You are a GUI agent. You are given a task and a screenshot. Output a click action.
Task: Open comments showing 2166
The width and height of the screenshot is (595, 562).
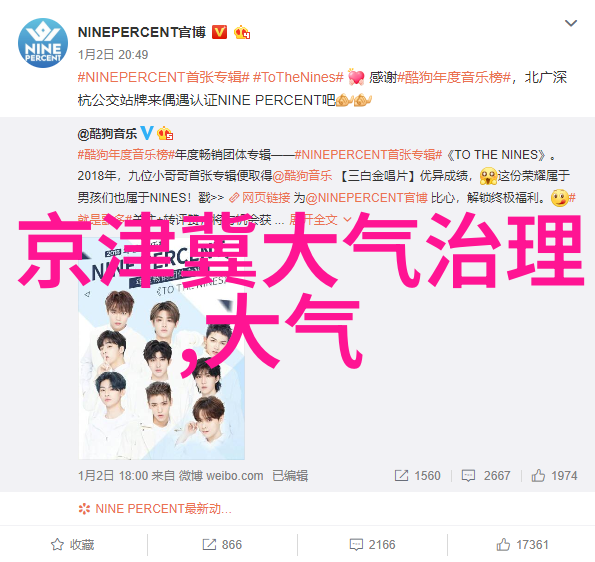coord(372,545)
